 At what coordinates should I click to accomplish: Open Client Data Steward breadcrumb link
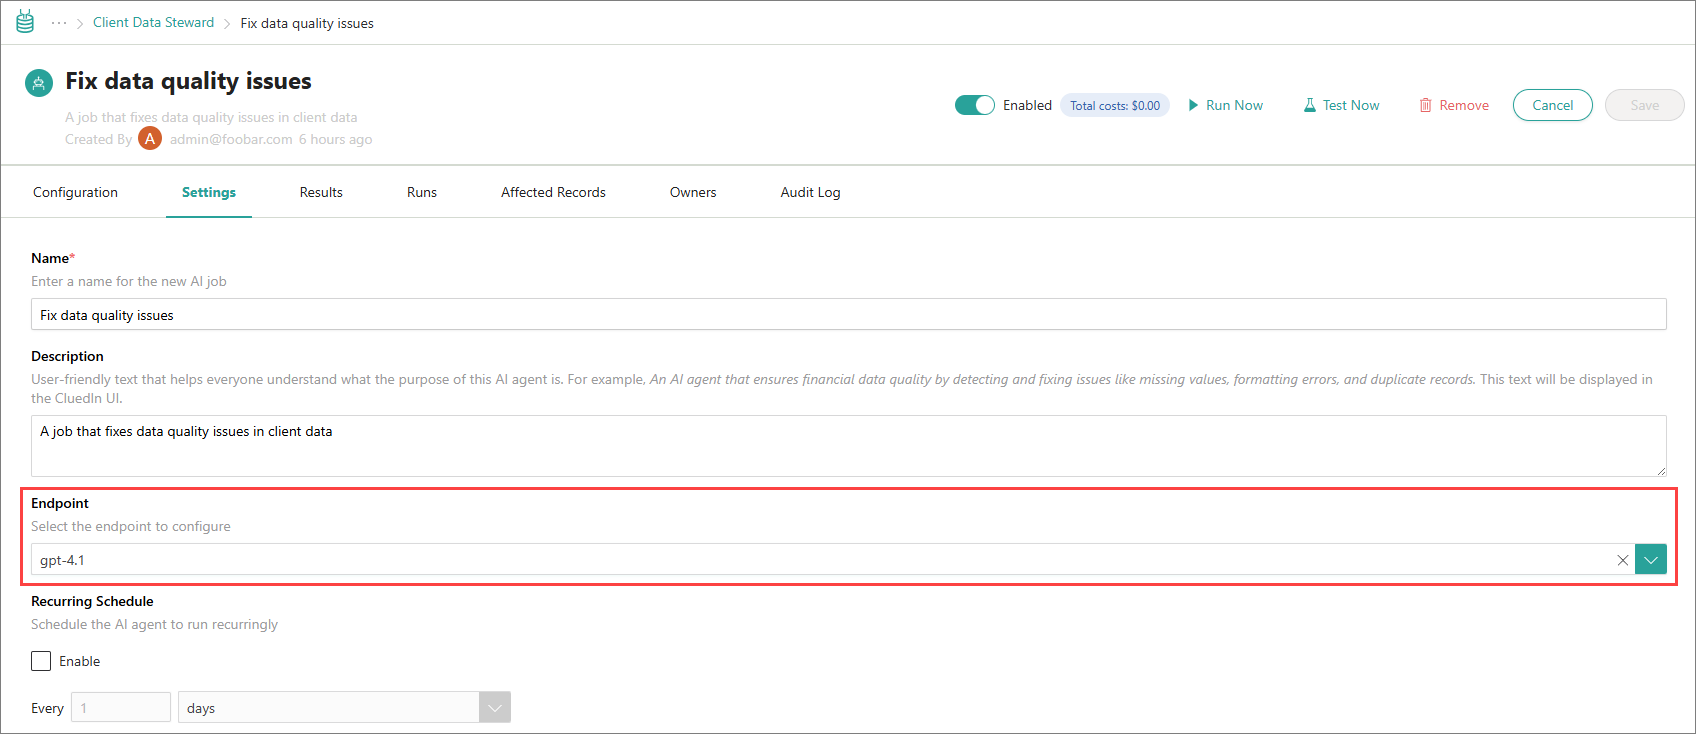tap(153, 23)
